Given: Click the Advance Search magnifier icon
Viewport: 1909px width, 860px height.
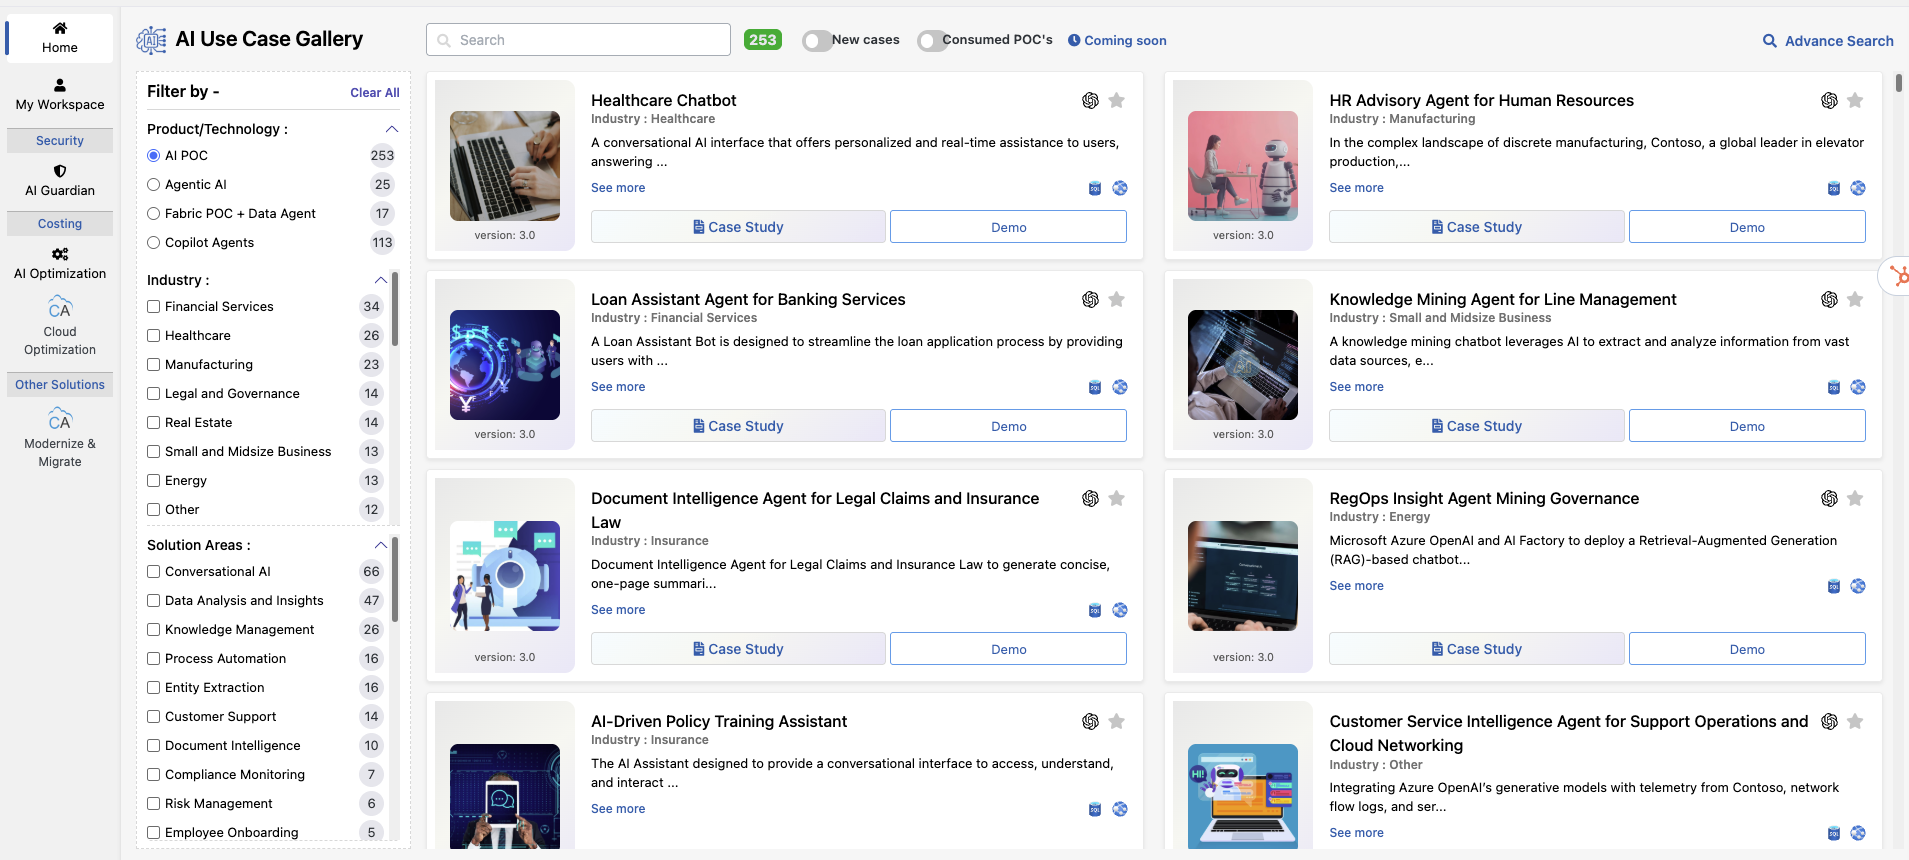Looking at the screenshot, I should pyautogui.click(x=1769, y=41).
